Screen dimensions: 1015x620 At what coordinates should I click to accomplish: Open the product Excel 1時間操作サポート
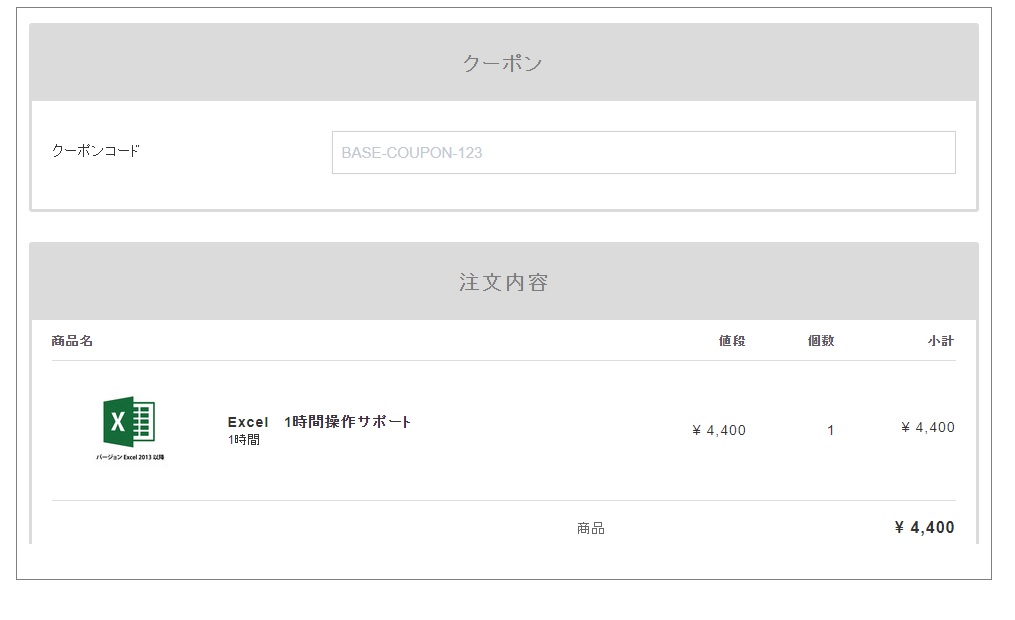320,421
